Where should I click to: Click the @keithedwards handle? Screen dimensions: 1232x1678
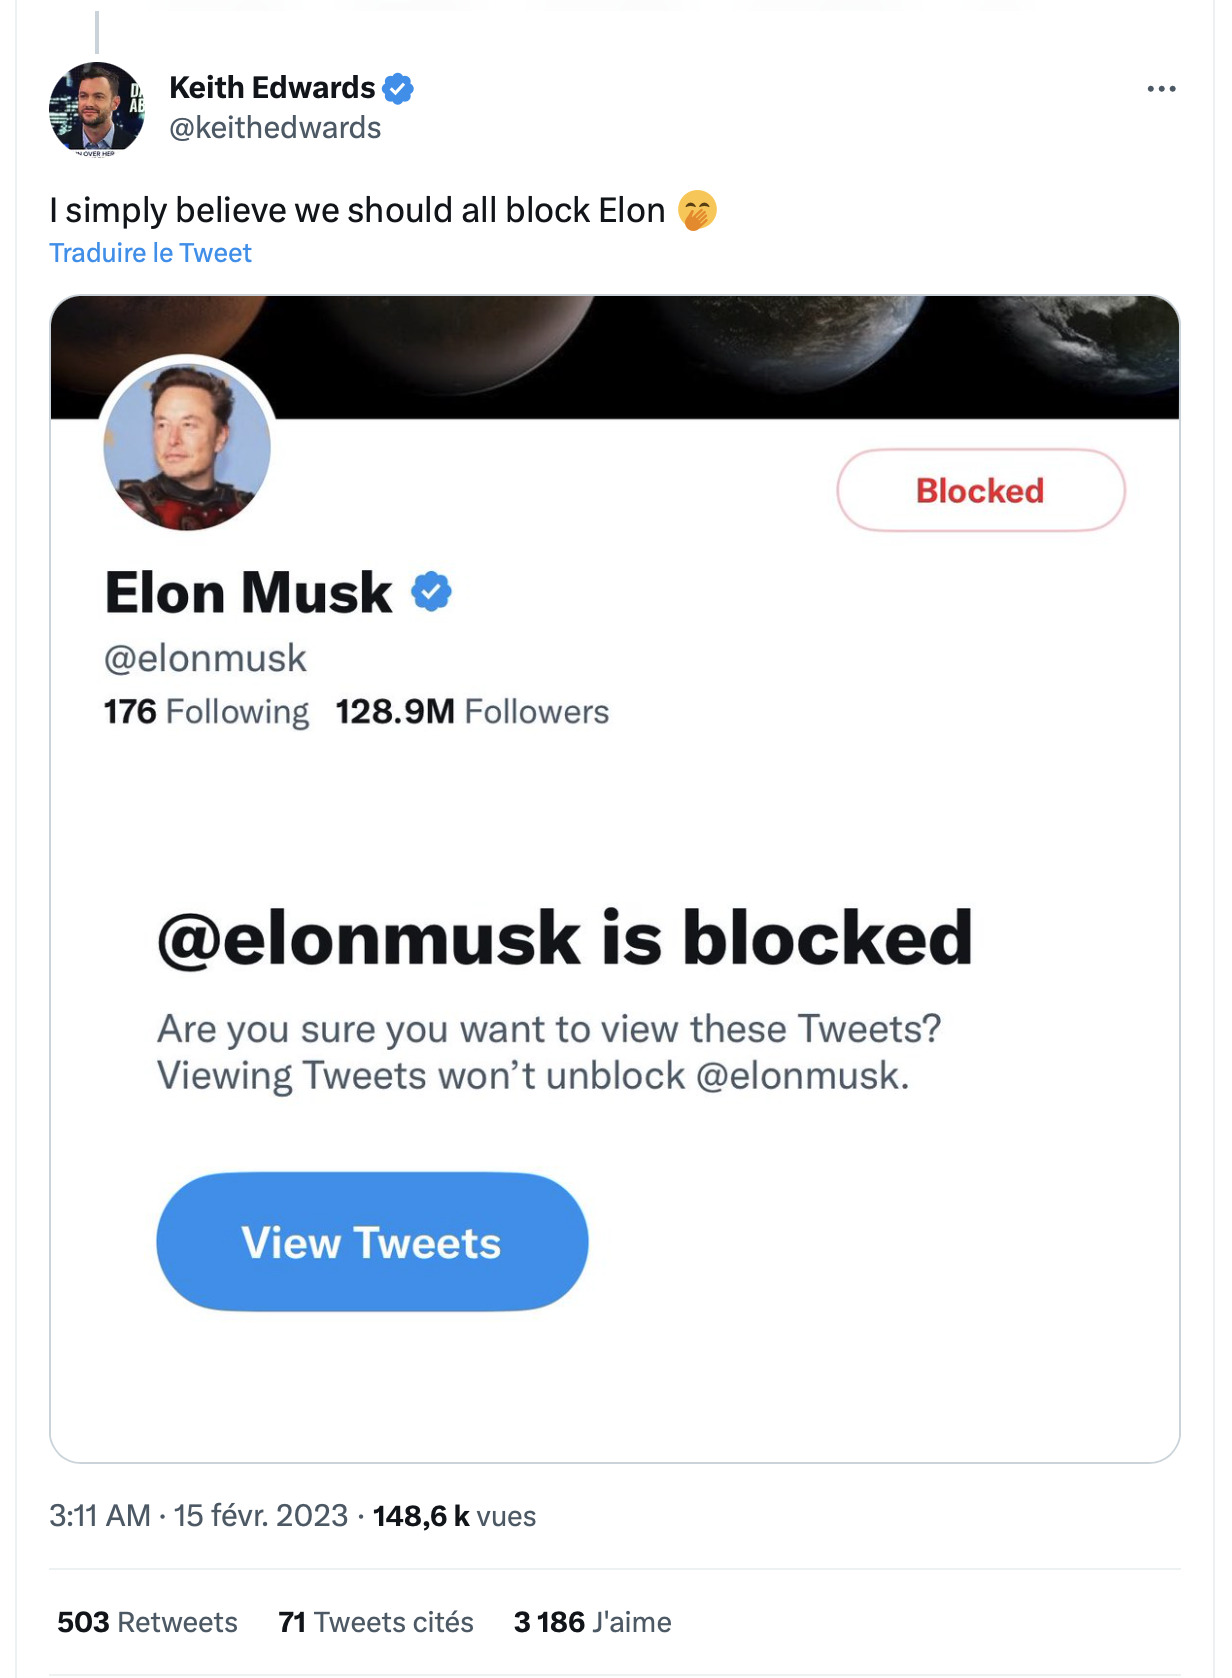[275, 128]
